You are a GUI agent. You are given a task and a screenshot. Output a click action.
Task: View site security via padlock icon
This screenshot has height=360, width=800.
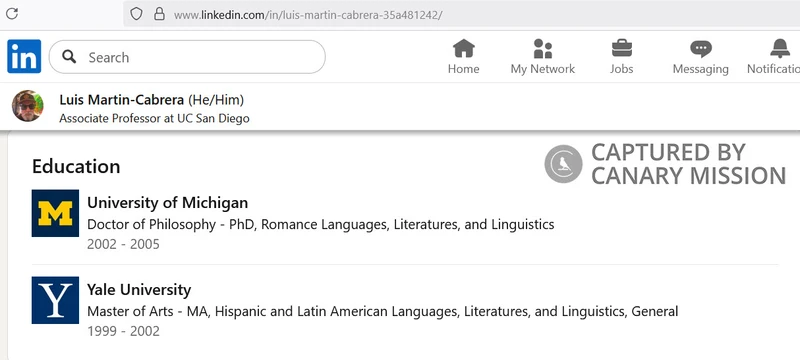[159, 14]
